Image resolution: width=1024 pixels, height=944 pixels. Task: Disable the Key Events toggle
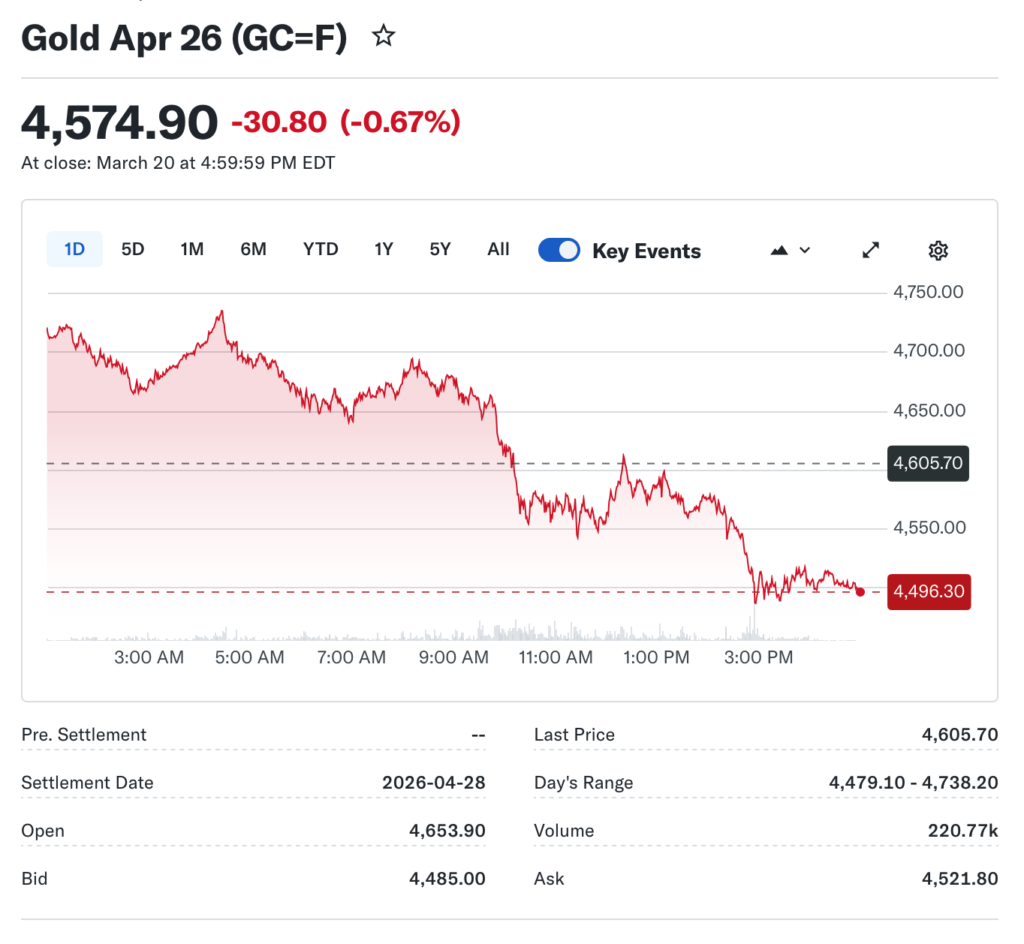559,250
